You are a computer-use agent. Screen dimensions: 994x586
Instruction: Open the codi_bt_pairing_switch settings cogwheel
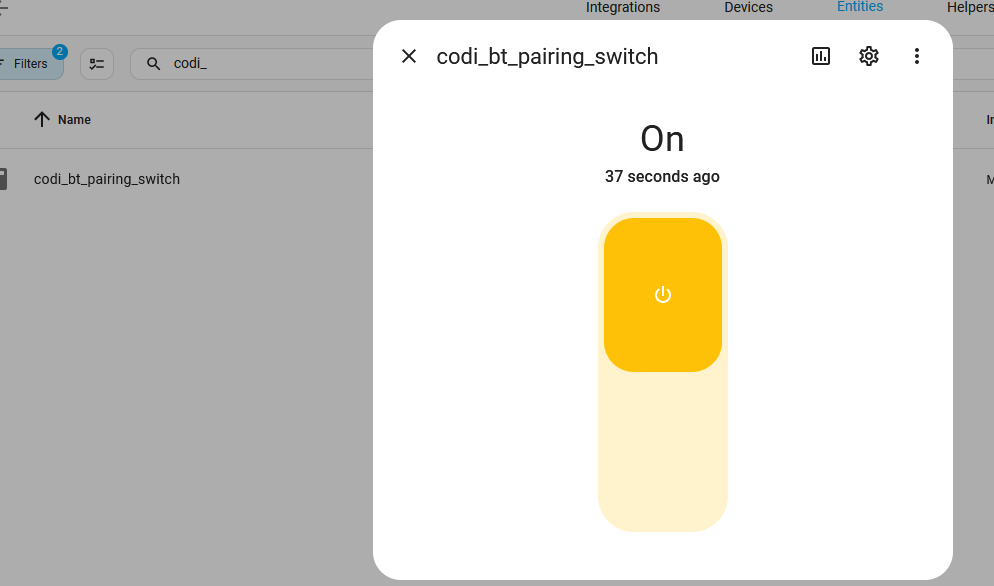coord(868,56)
